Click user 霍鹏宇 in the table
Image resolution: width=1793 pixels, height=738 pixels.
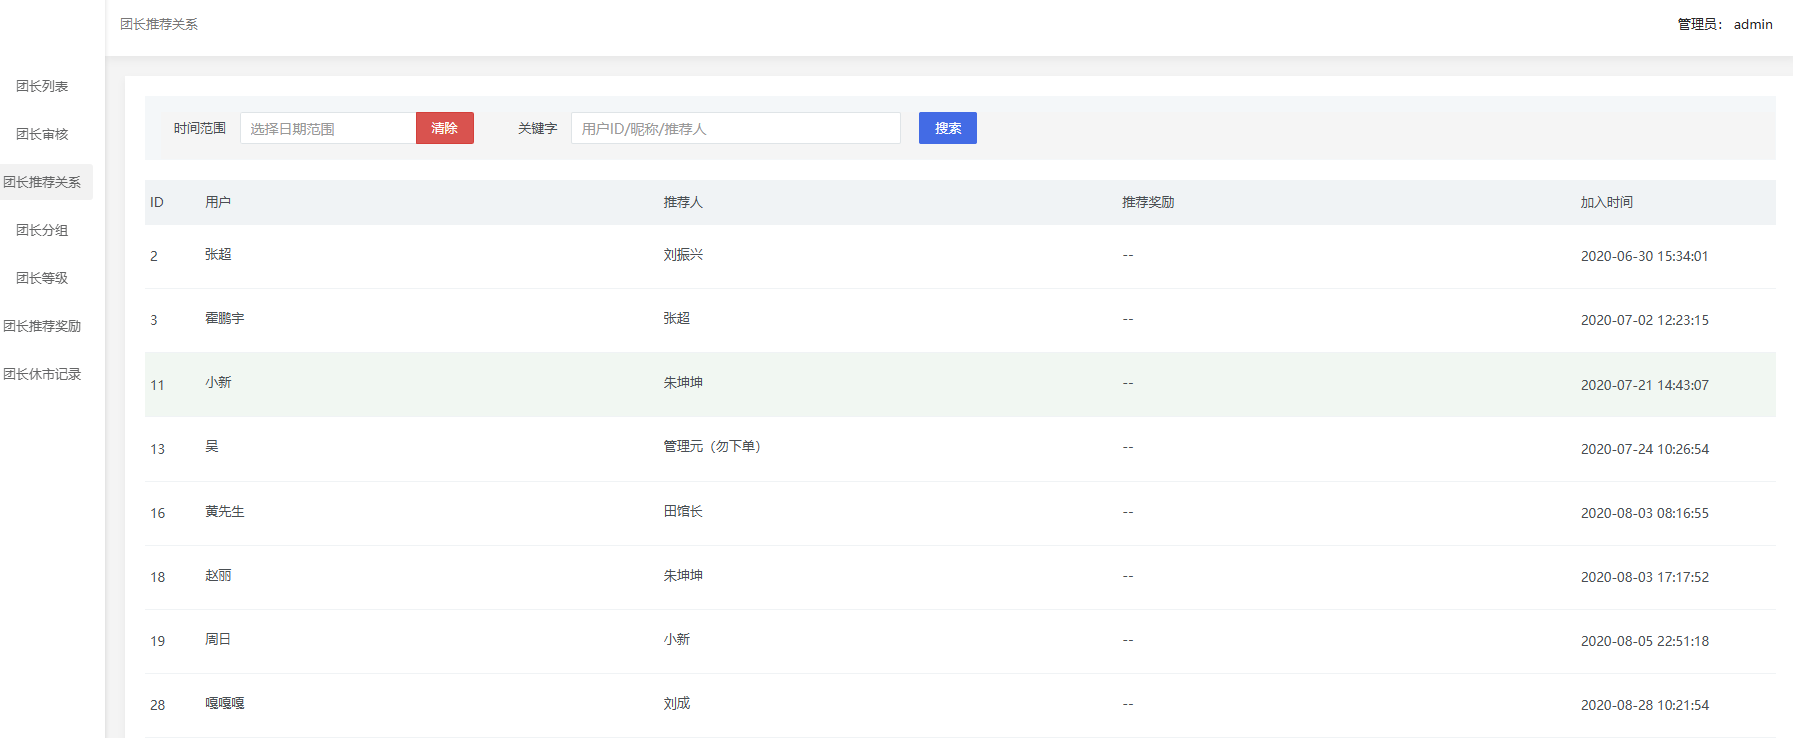click(x=224, y=319)
